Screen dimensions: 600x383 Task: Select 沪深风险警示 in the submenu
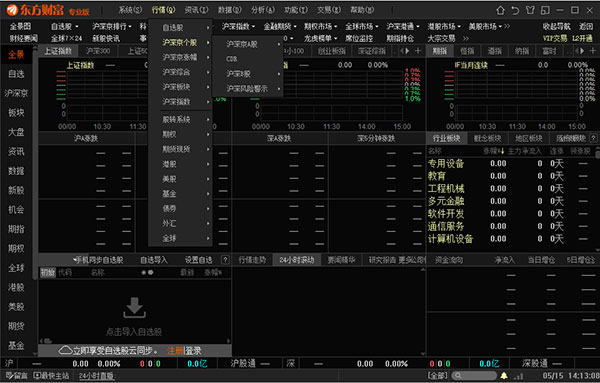(x=248, y=89)
